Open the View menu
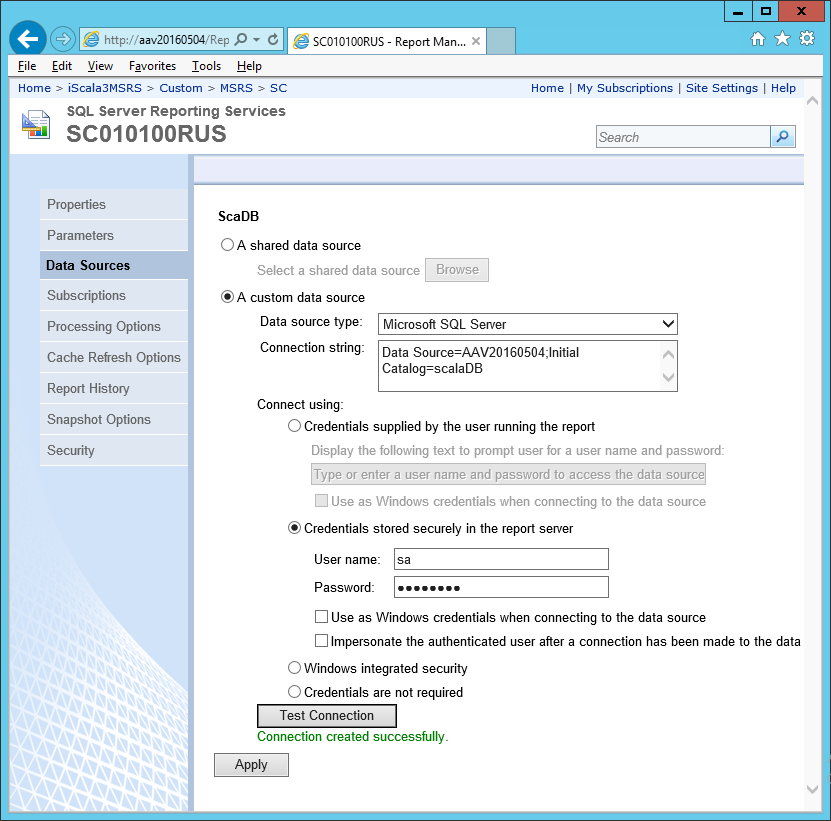Screen dimensions: 831x821 tap(100, 66)
